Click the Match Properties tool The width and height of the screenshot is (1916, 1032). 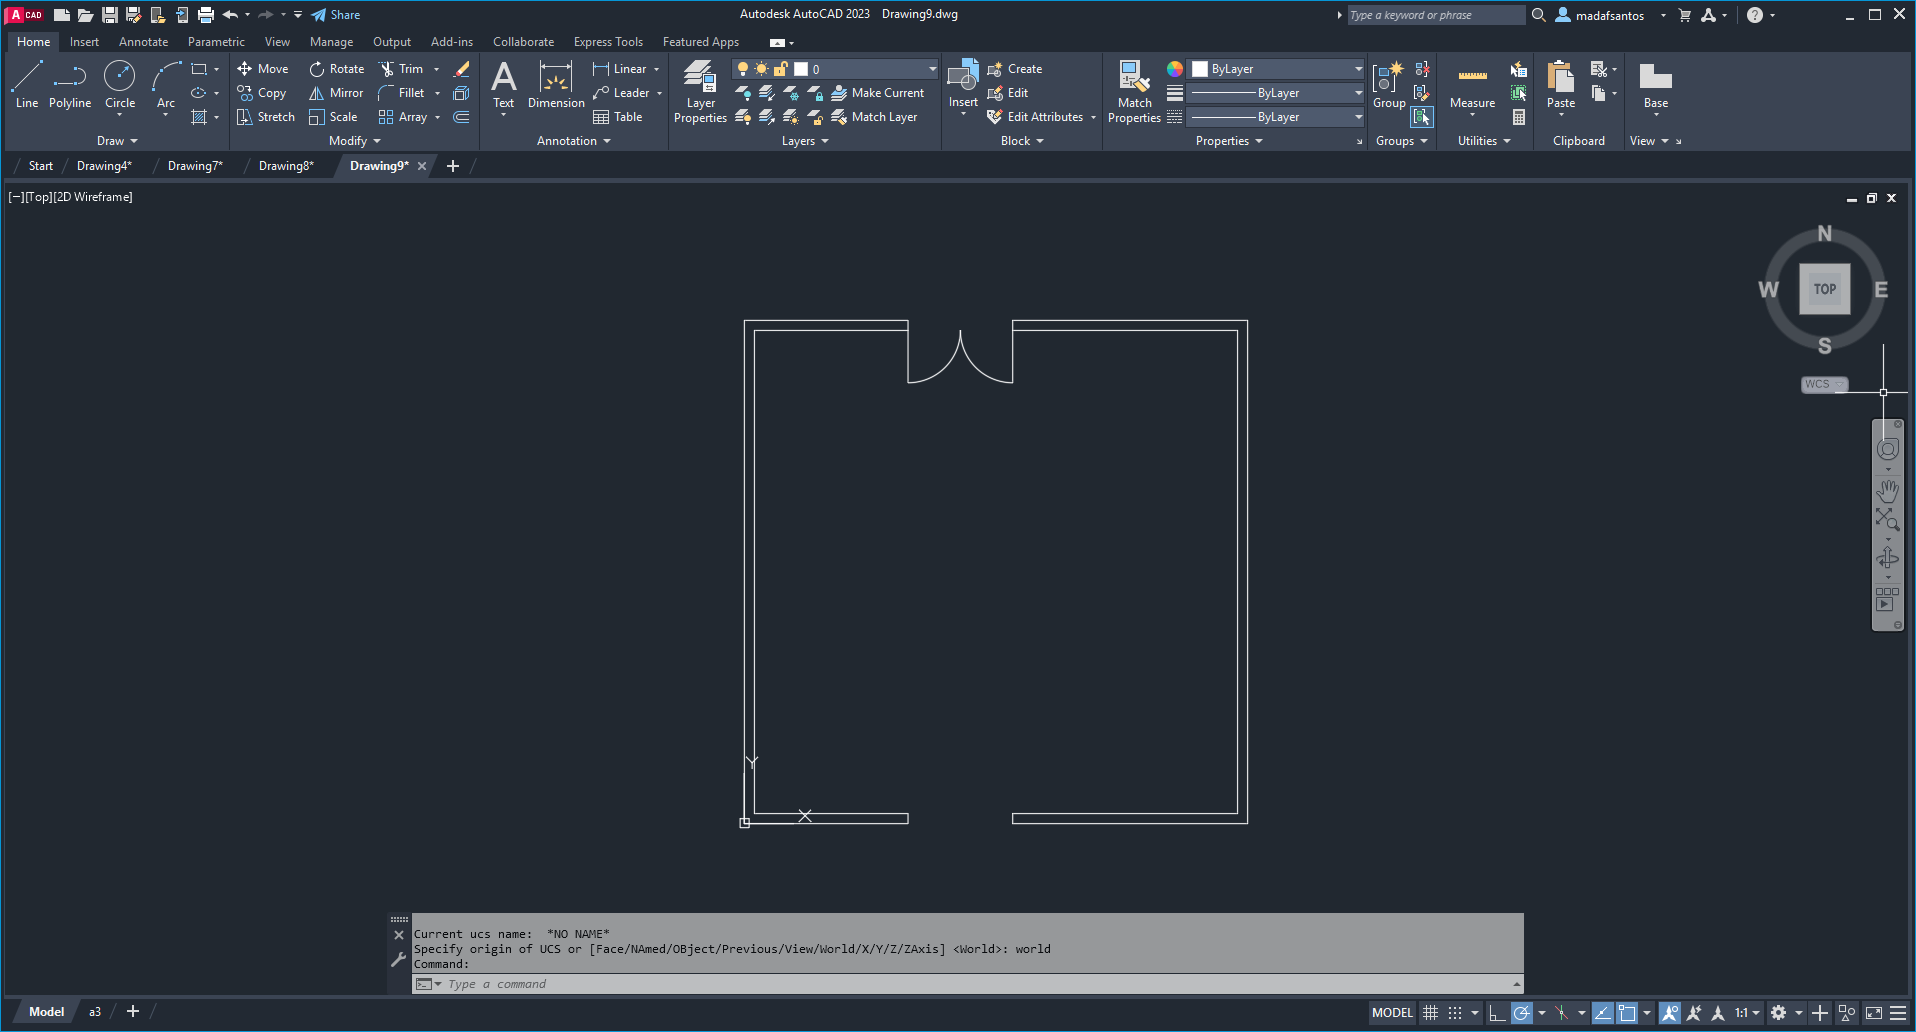click(1134, 92)
